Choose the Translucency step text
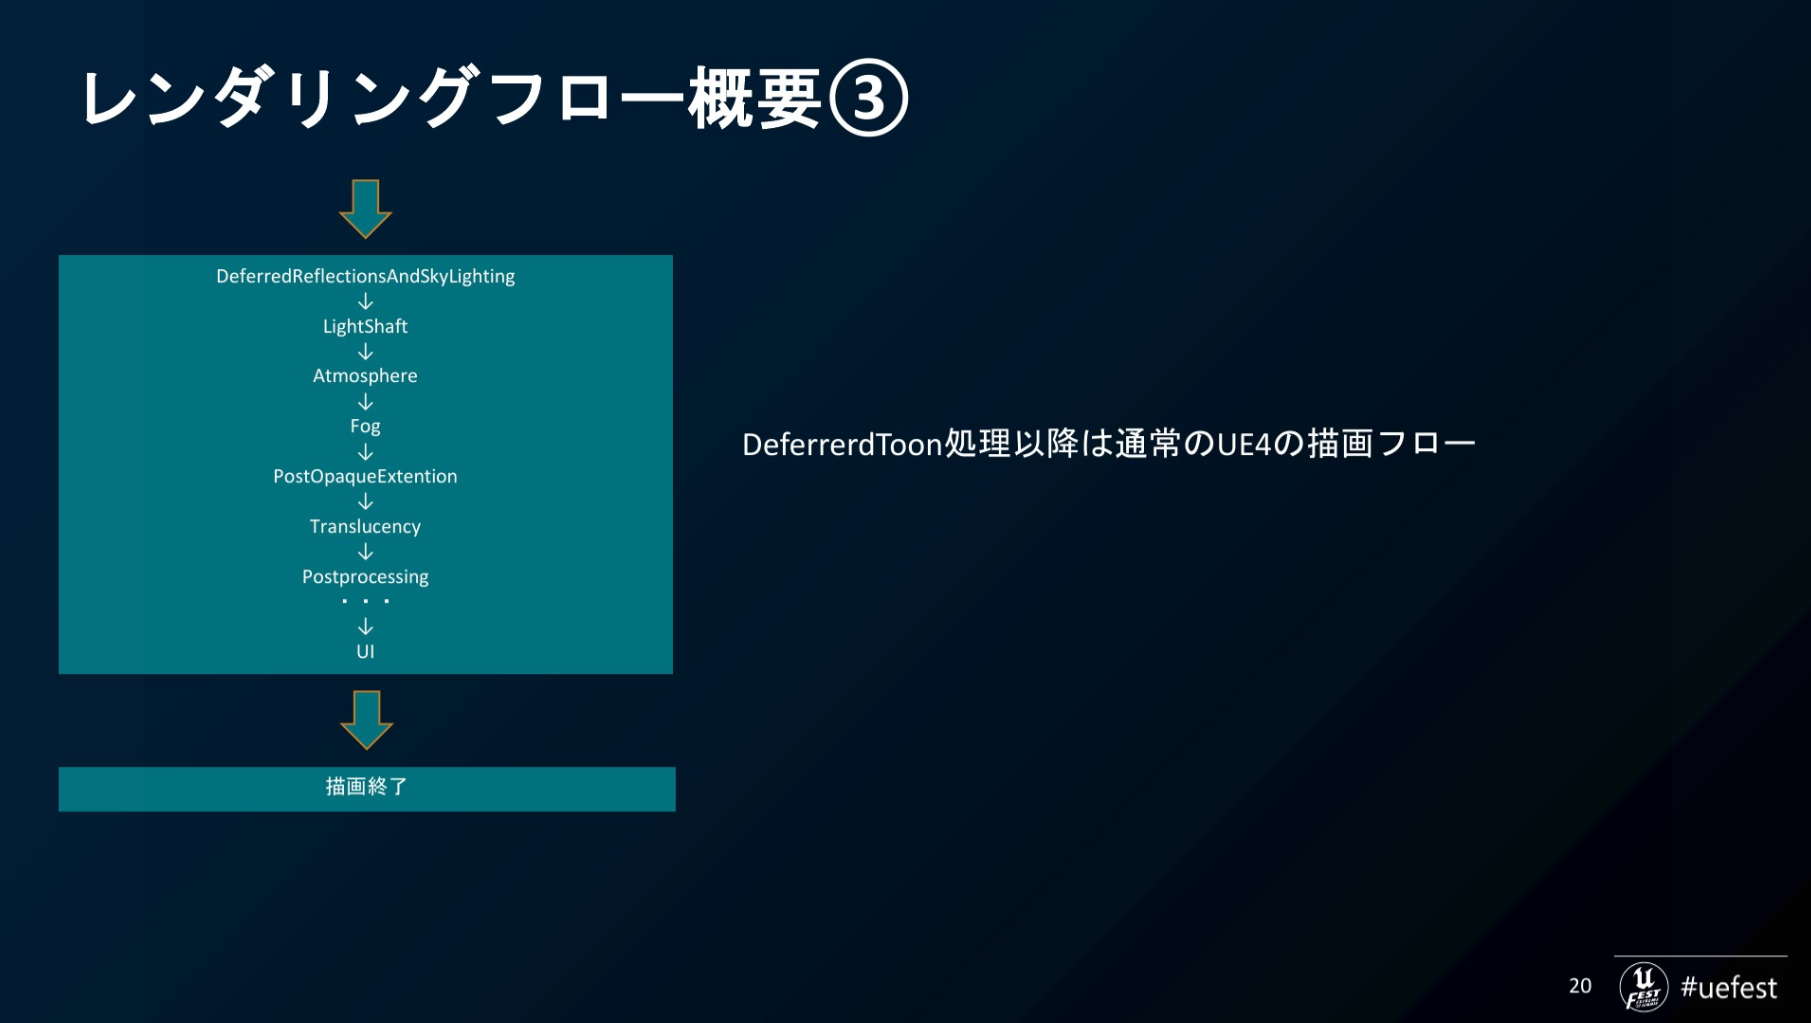The width and height of the screenshot is (1811, 1023). point(365,526)
